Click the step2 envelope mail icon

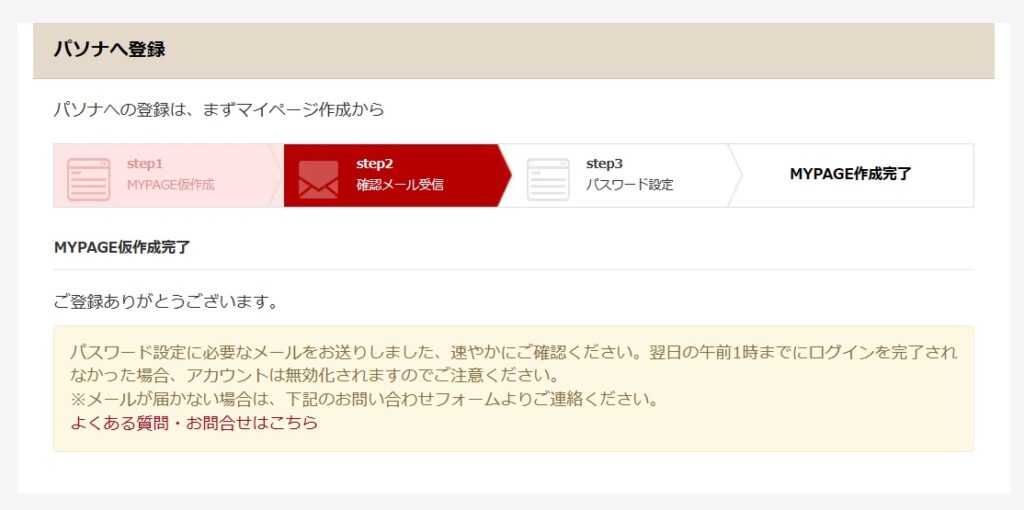click(318, 178)
